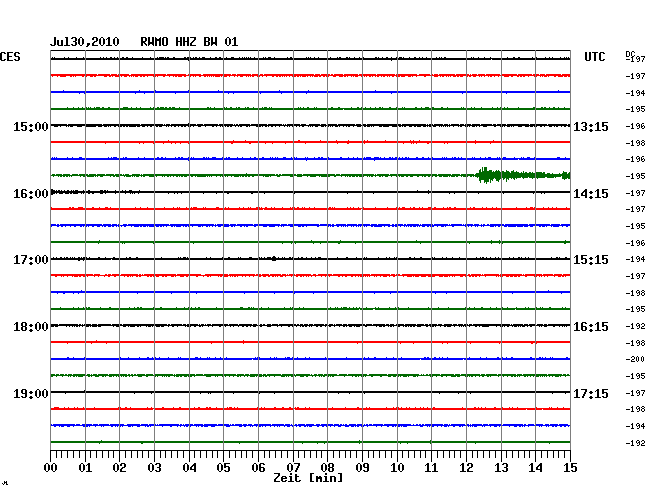Click the 17:15 UTC time label
Viewport: 650px width, 494px height.
(591, 393)
